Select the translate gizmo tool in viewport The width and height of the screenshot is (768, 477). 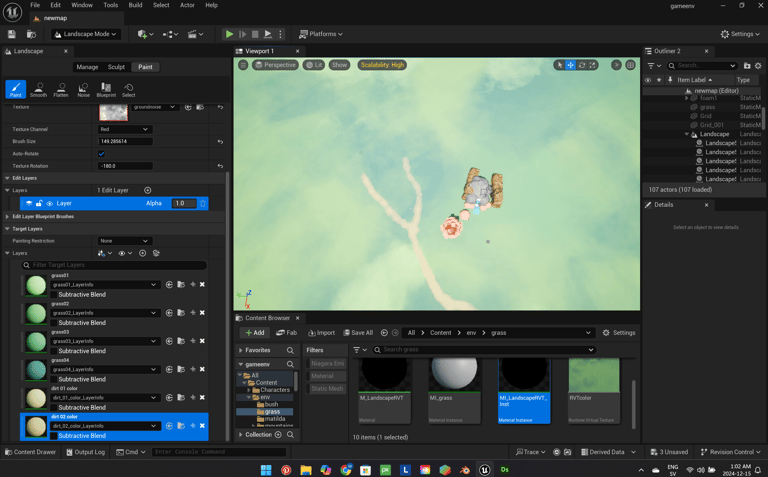pyautogui.click(x=570, y=65)
